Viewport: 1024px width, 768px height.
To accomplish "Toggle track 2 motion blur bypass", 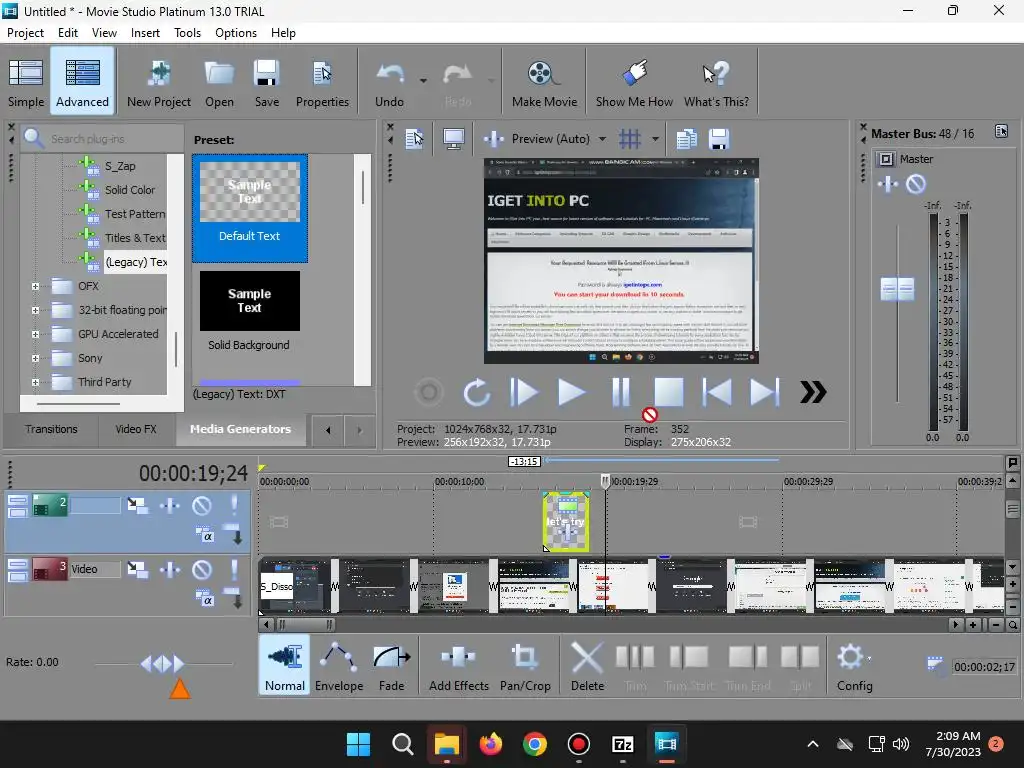I will tap(137, 505).
